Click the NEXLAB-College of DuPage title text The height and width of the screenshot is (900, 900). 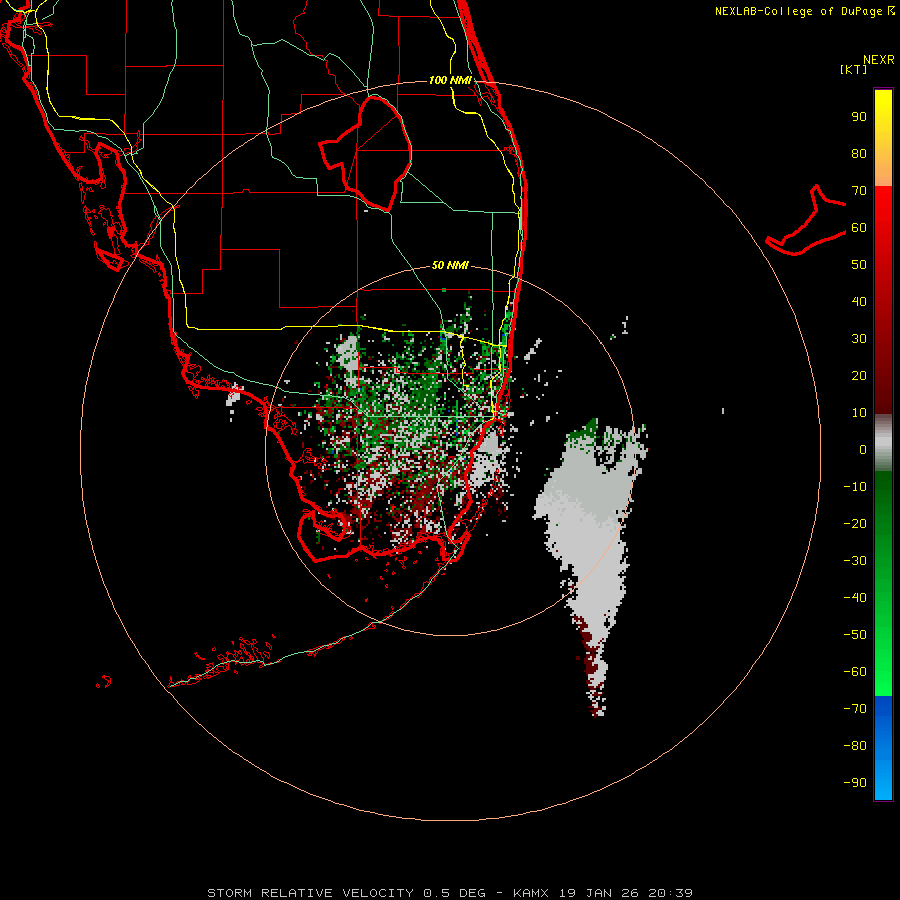[x=799, y=11]
